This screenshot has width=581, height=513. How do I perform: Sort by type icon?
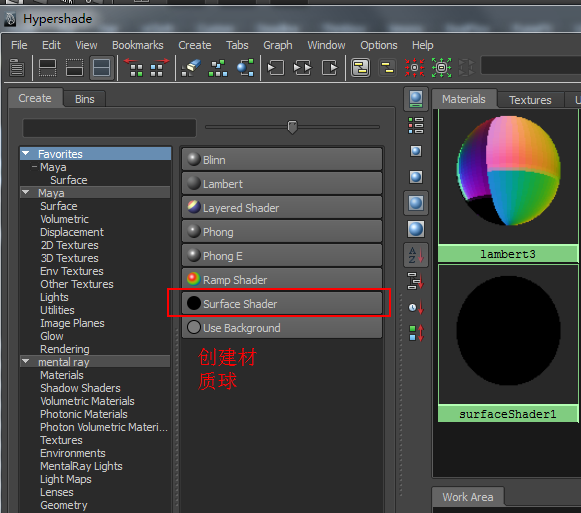click(416, 281)
